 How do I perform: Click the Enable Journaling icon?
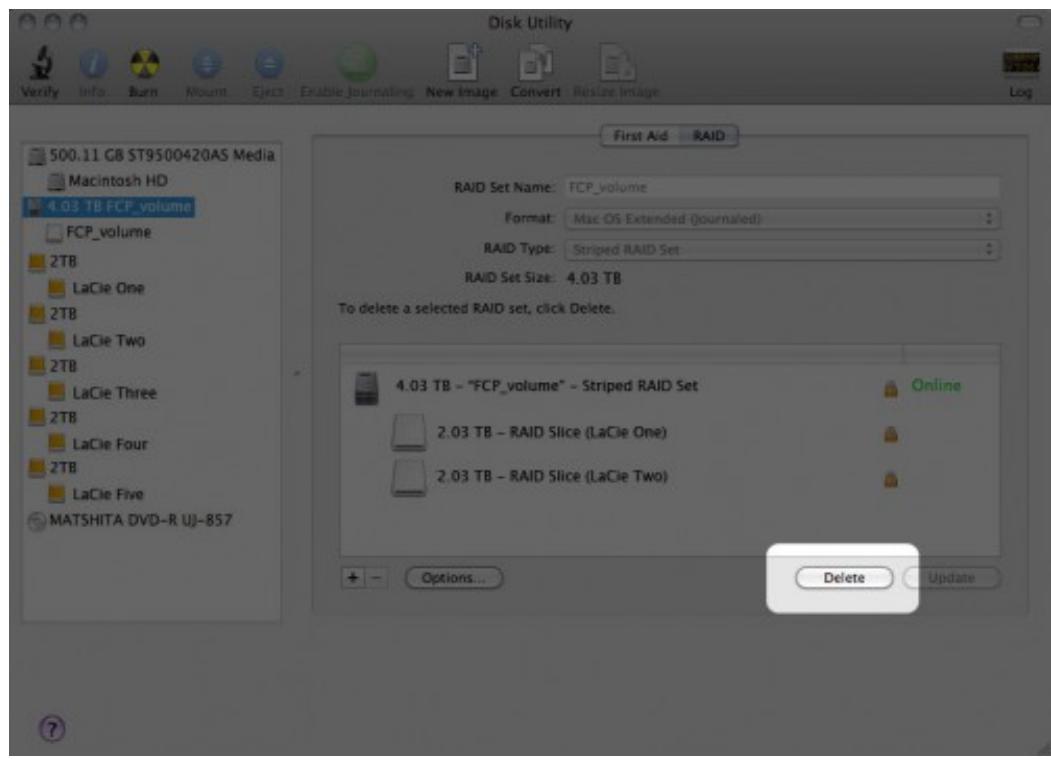(x=356, y=64)
